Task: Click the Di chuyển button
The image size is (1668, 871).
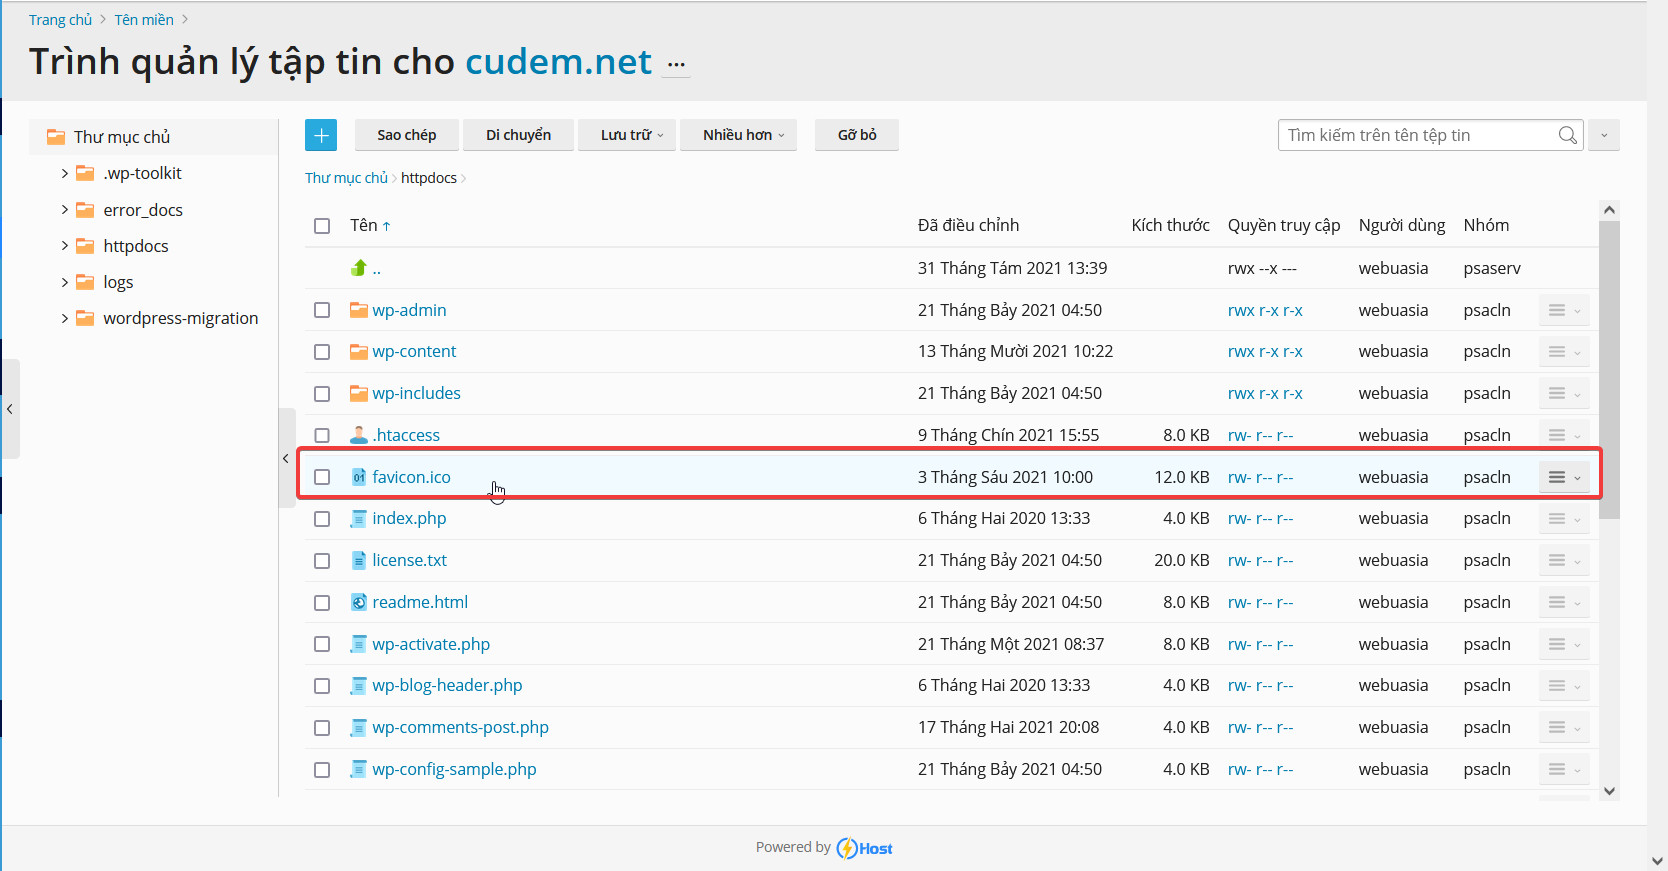Action: [x=518, y=135]
